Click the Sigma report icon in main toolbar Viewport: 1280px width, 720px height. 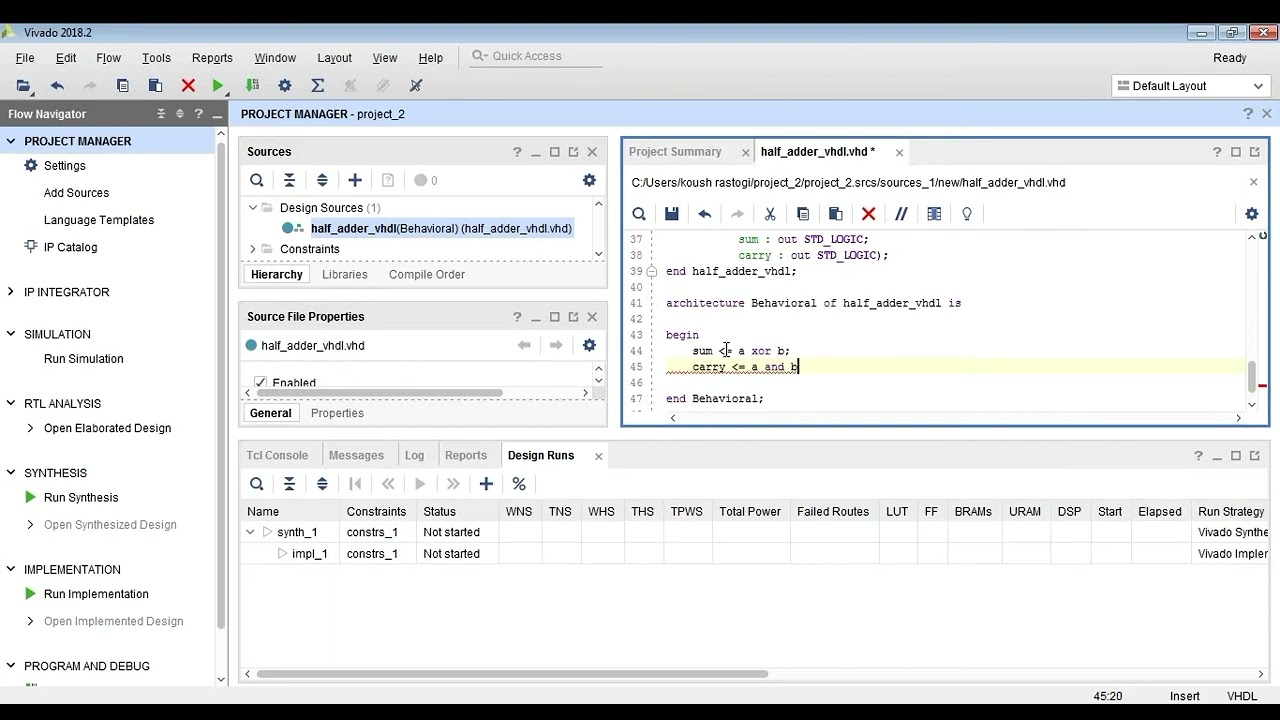(318, 86)
